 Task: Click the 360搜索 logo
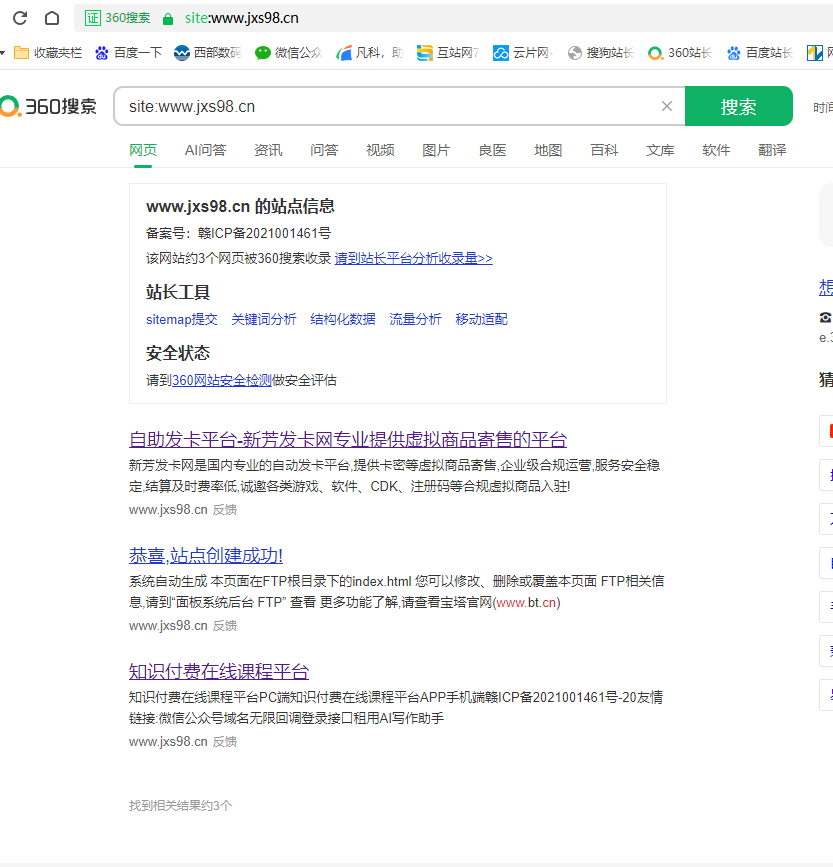49,106
